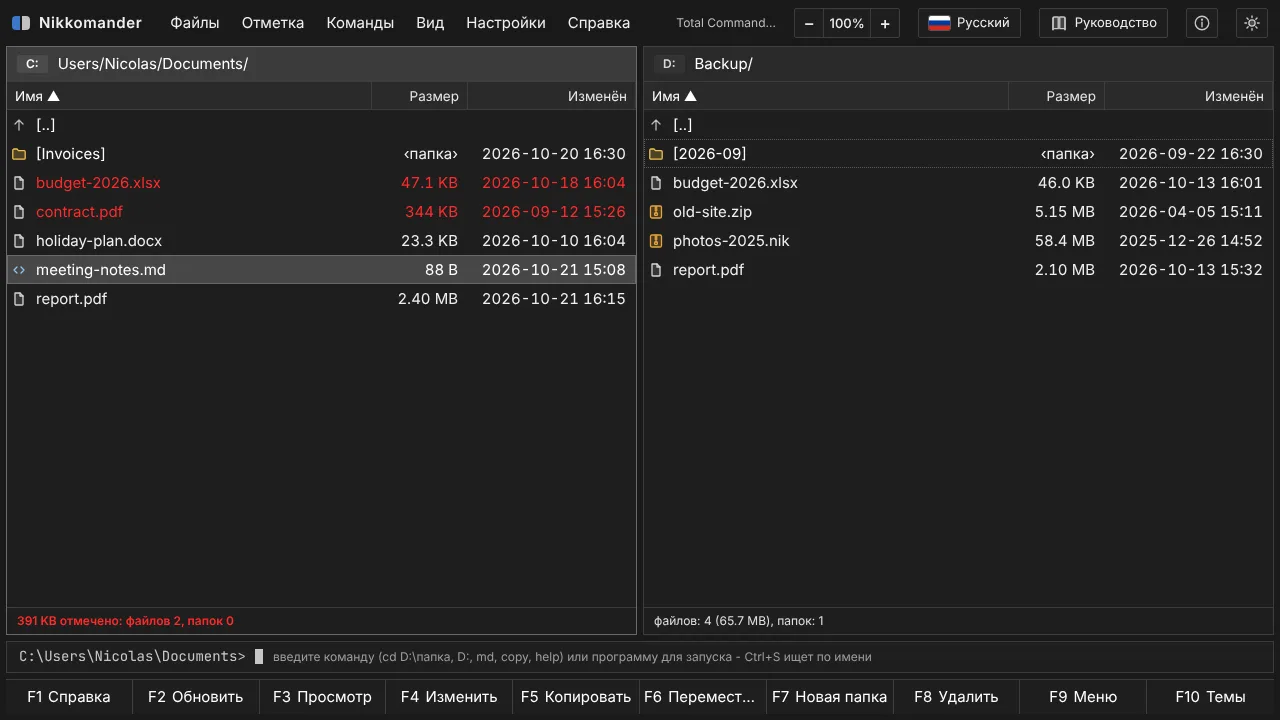
Task: Open the Вид menu
Action: click(430, 23)
